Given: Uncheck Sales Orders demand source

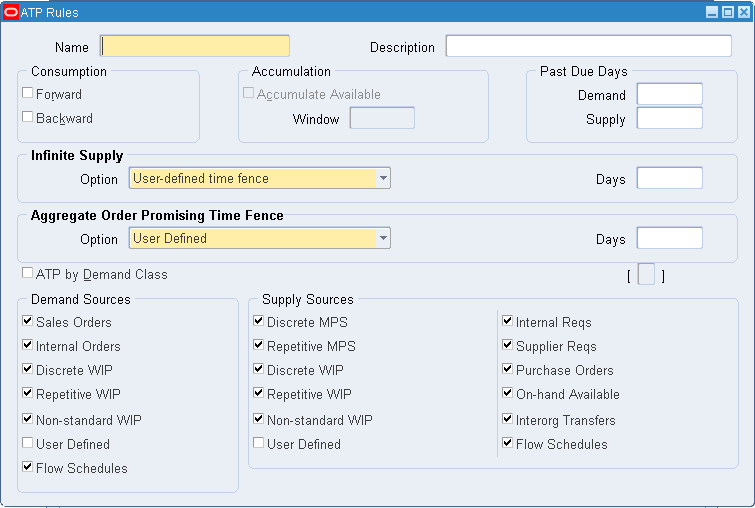Looking at the screenshot, I should point(27,321).
